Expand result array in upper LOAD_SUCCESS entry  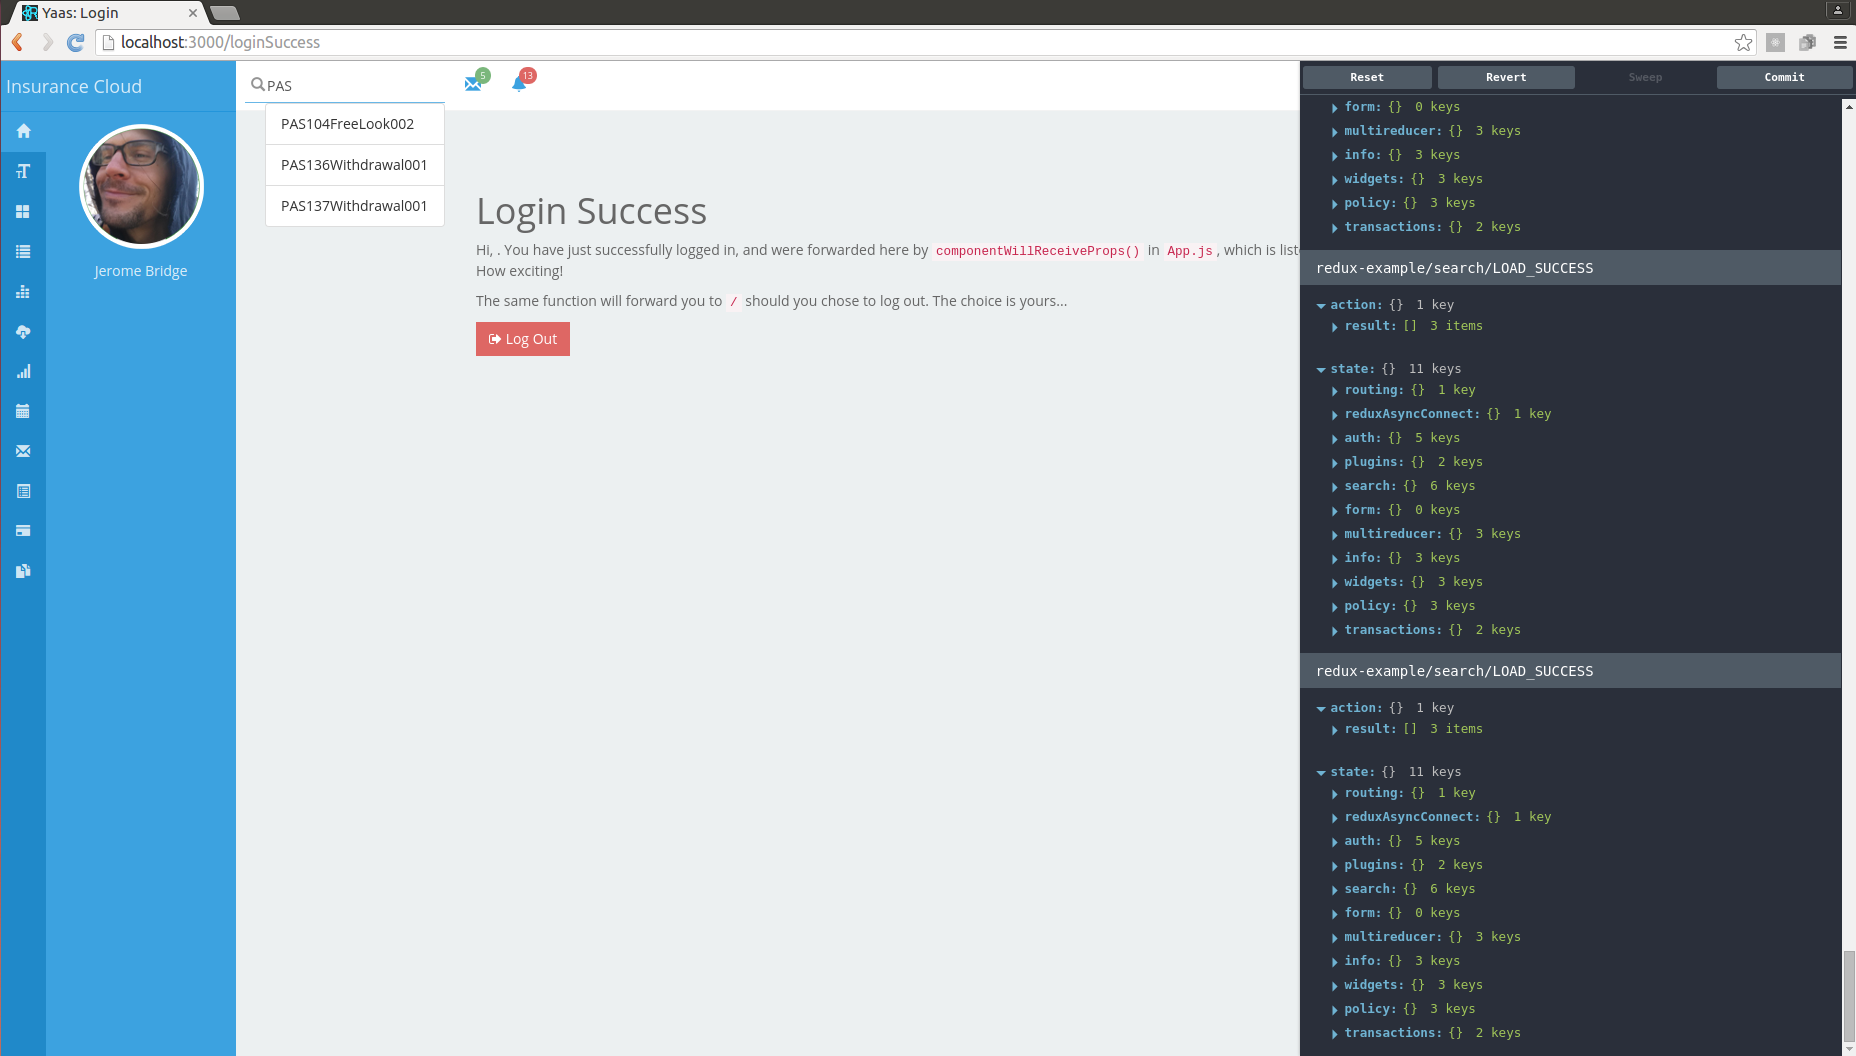[1335, 327]
